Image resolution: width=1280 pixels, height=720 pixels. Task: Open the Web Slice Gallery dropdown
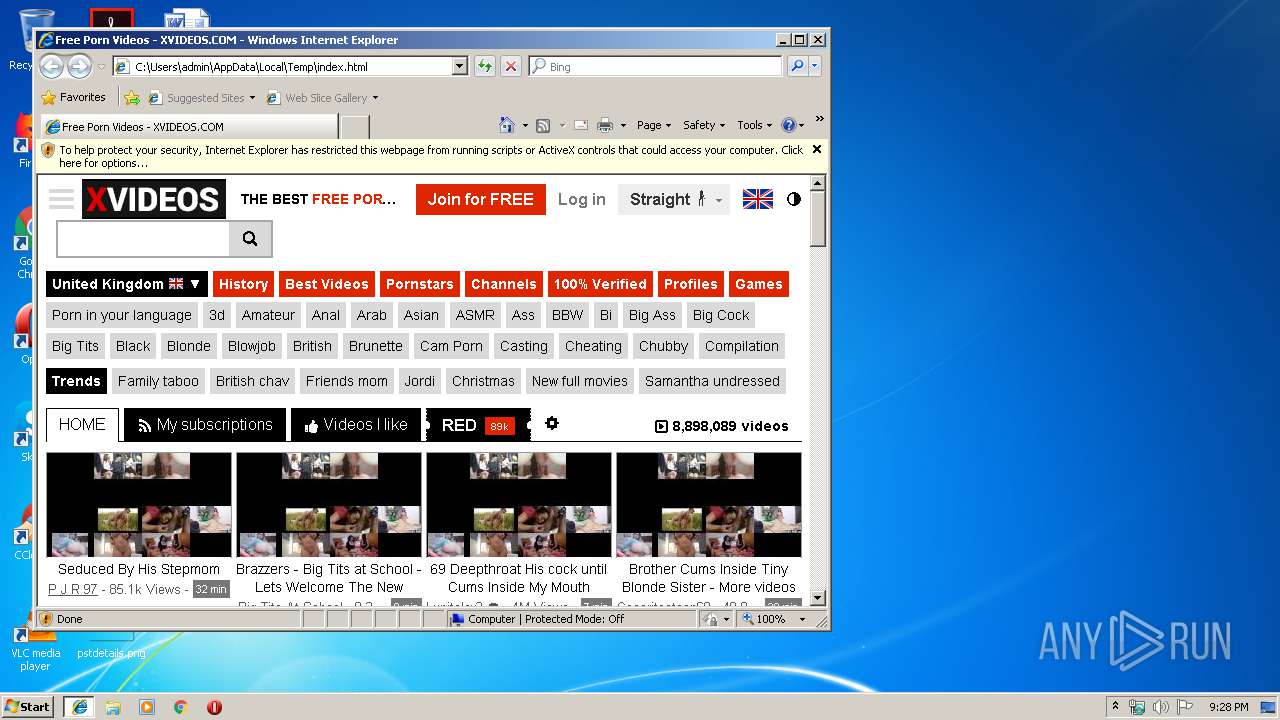[375, 98]
